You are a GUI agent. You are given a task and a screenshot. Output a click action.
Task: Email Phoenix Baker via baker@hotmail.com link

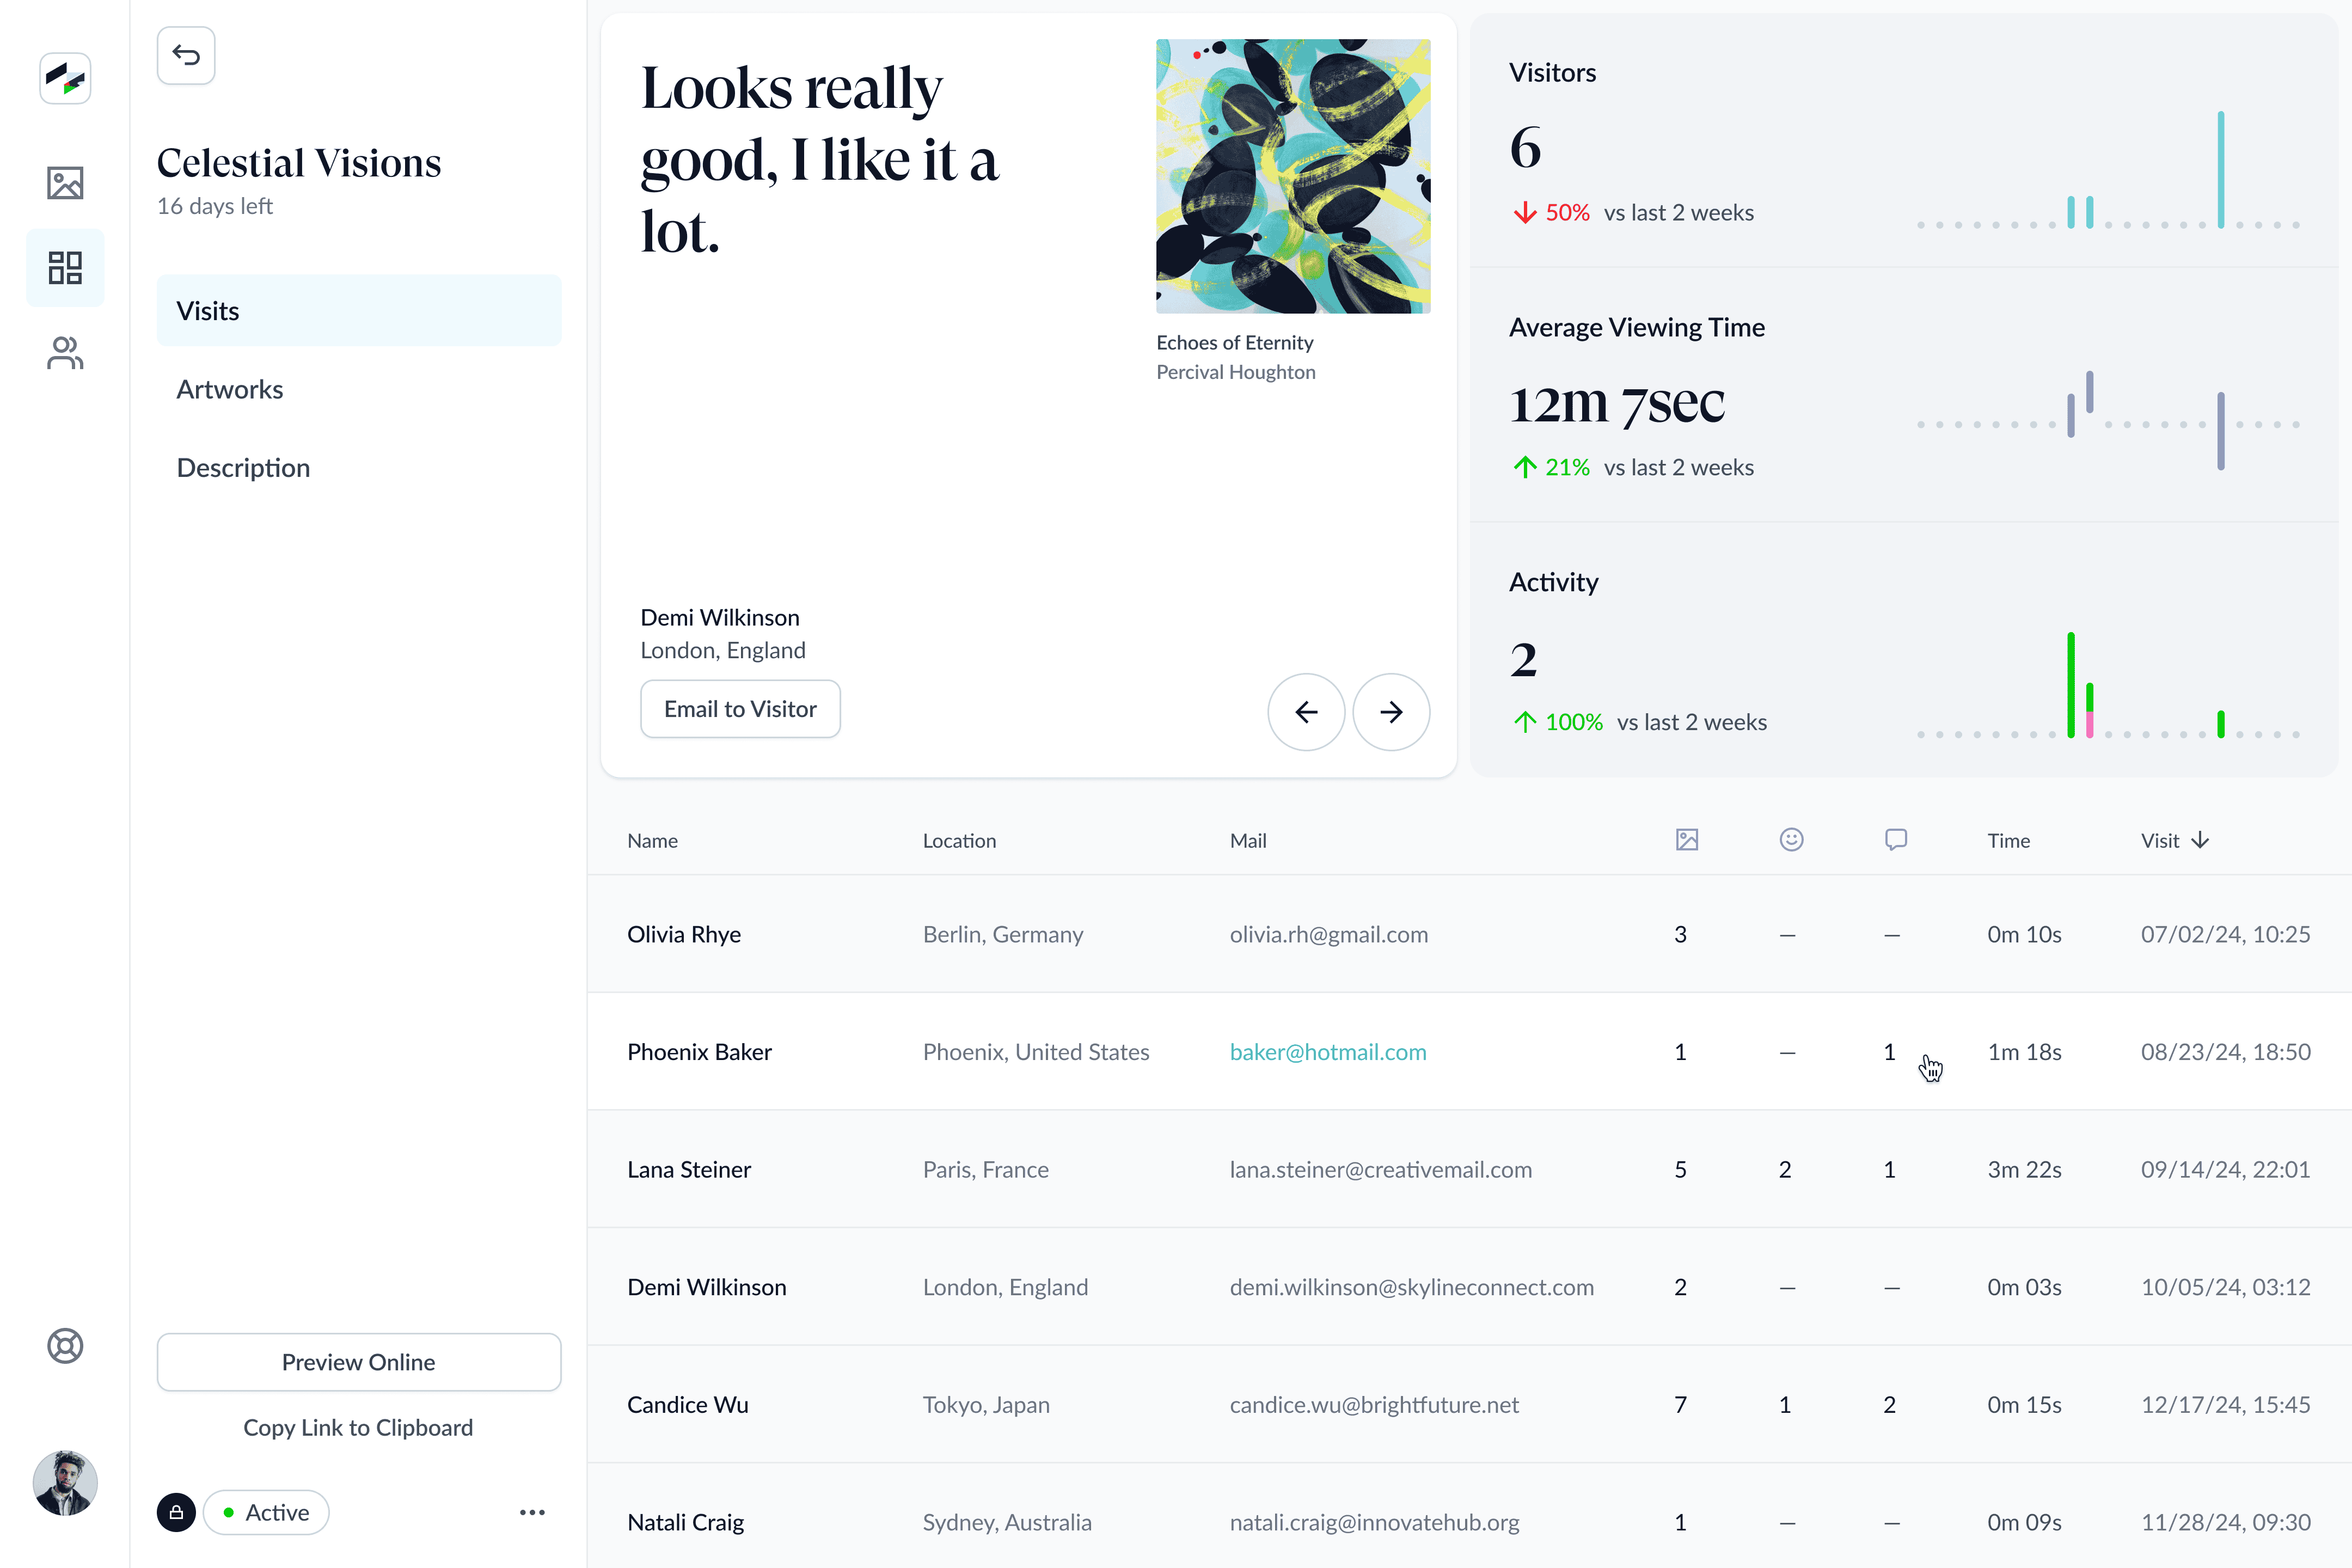(x=1327, y=1052)
